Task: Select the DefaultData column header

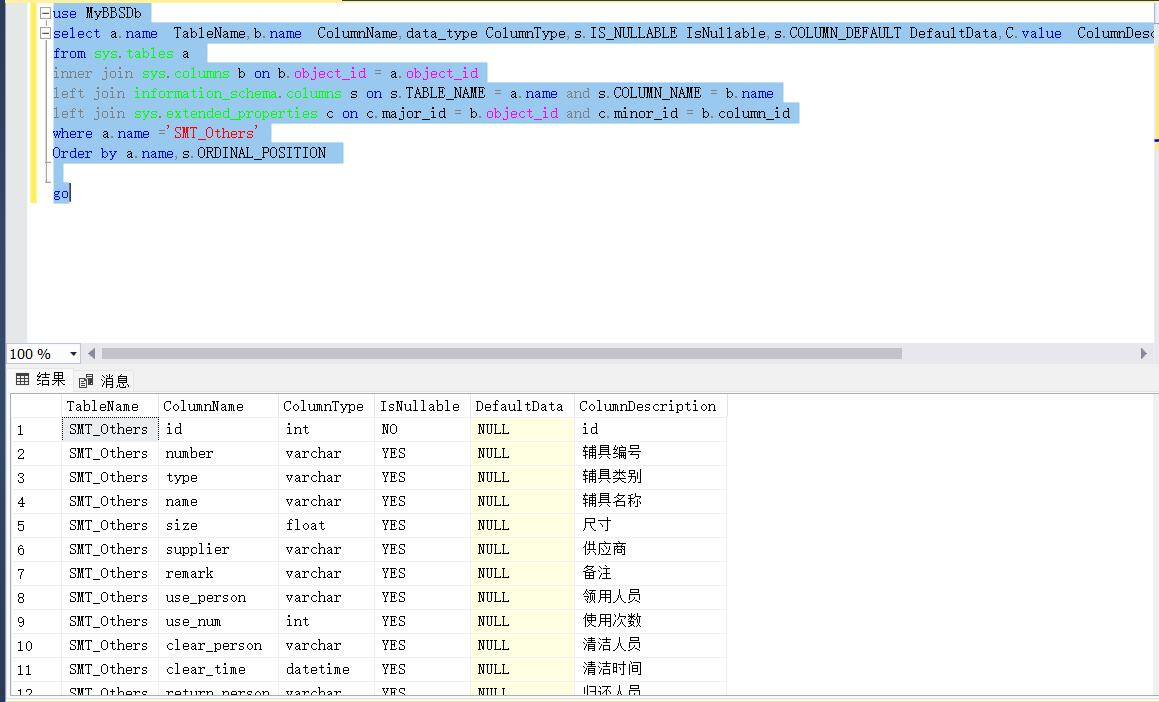Action: pyautogui.click(x=523, y=406)
